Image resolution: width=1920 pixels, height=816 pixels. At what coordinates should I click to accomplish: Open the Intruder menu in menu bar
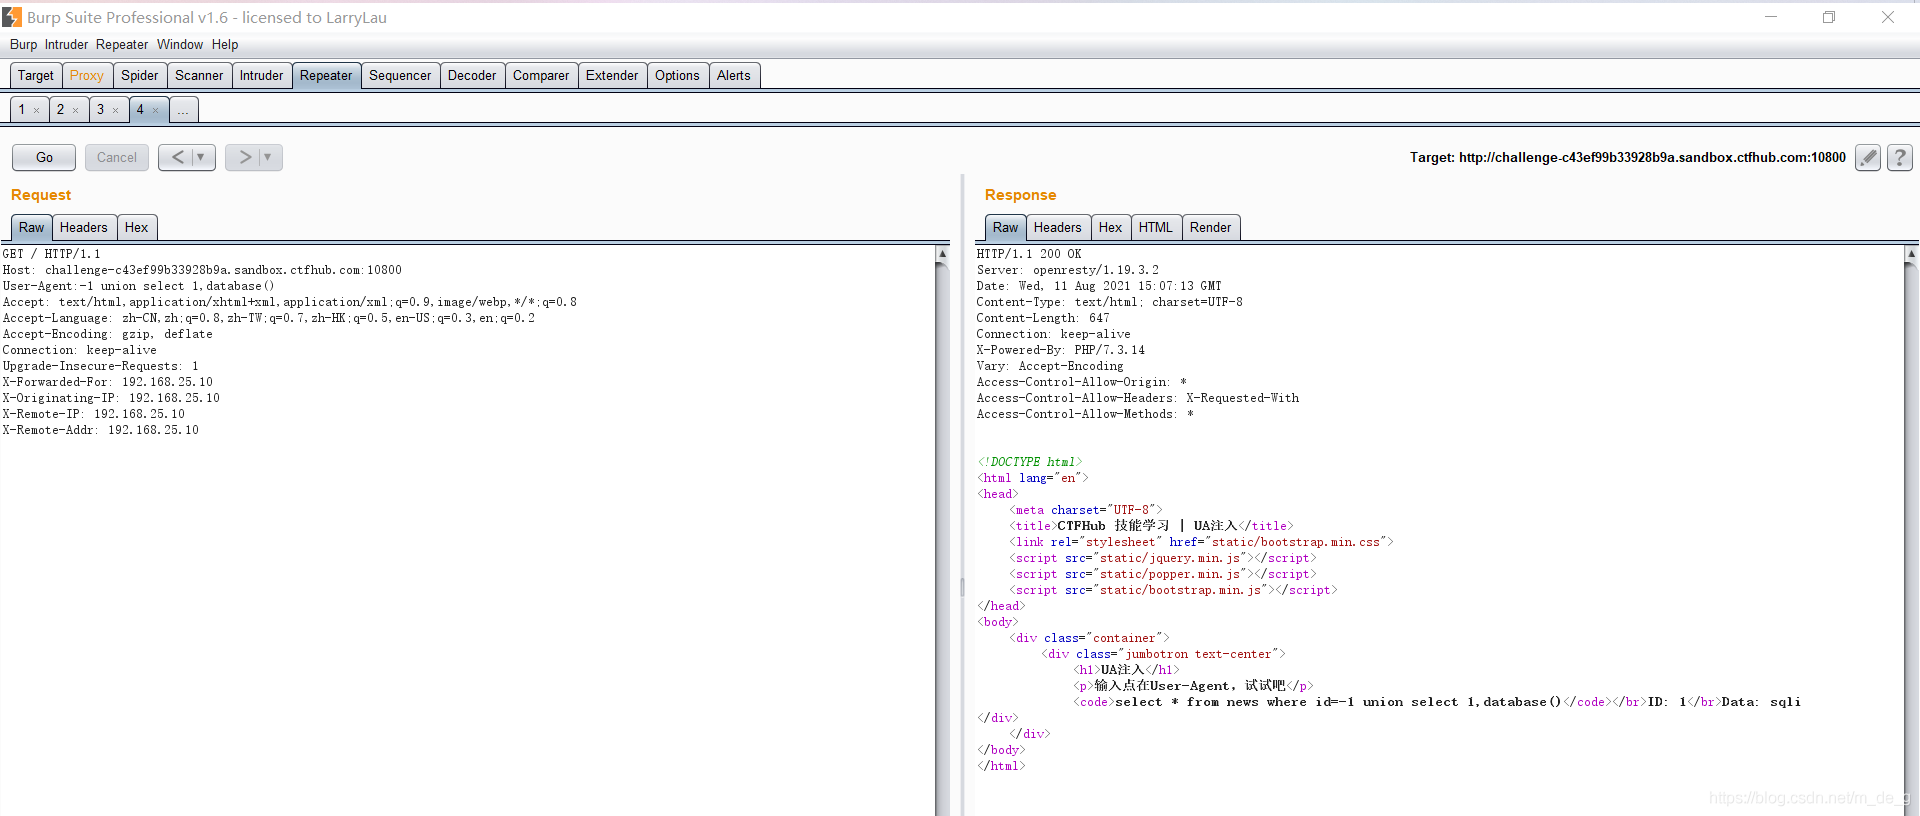66,44
